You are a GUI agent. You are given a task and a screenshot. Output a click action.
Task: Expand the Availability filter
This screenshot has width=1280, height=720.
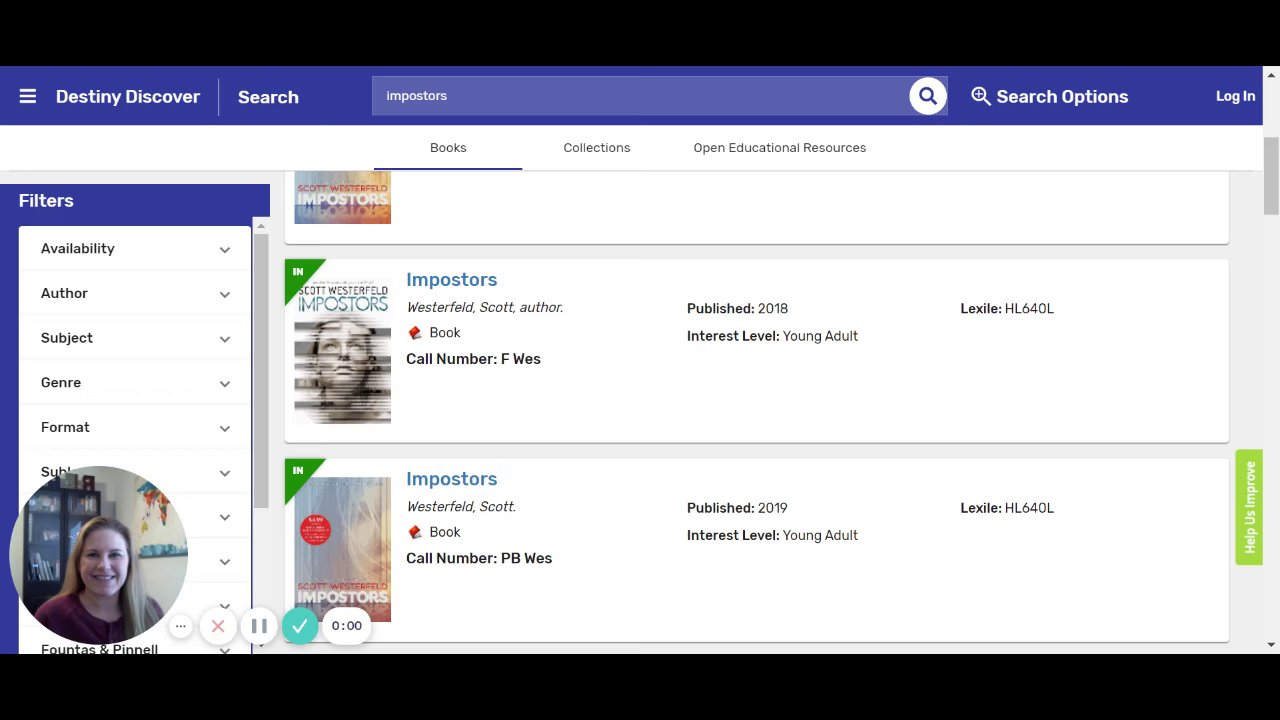tap(135, 249)
